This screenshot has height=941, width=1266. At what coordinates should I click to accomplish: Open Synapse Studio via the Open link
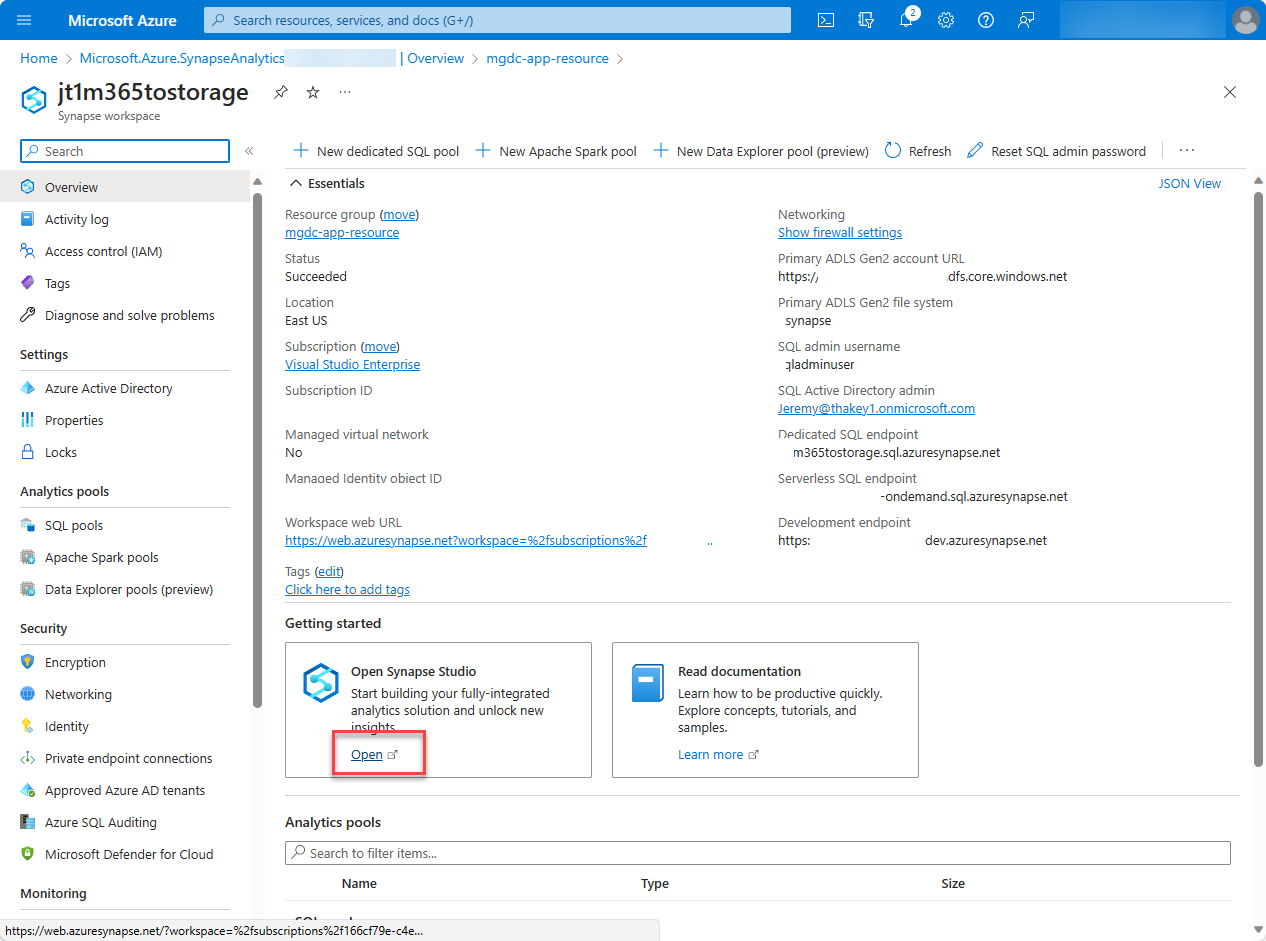click(x=366, y=754)
